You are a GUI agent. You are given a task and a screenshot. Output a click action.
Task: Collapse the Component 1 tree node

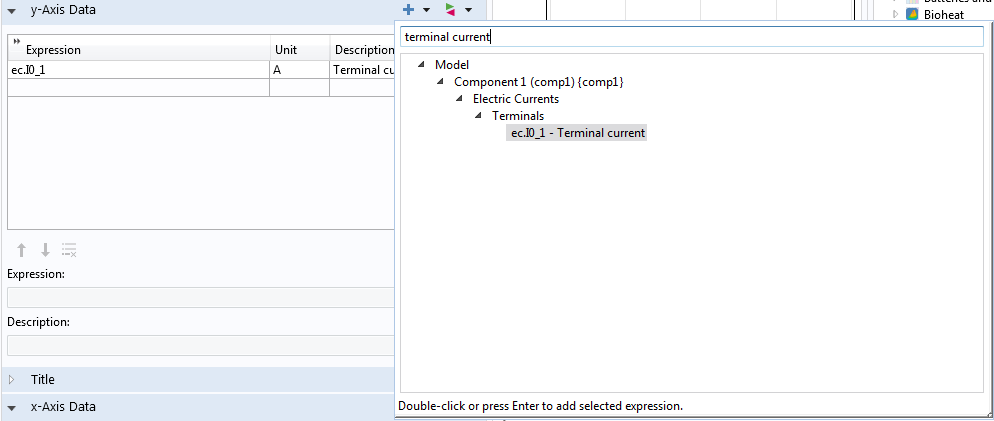pyautogui.click(x=441, y=82)
